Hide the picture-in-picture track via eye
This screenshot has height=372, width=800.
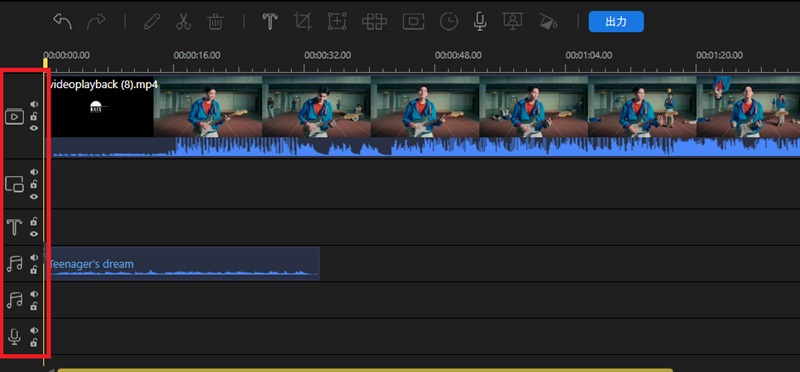[x=34, y=196]
